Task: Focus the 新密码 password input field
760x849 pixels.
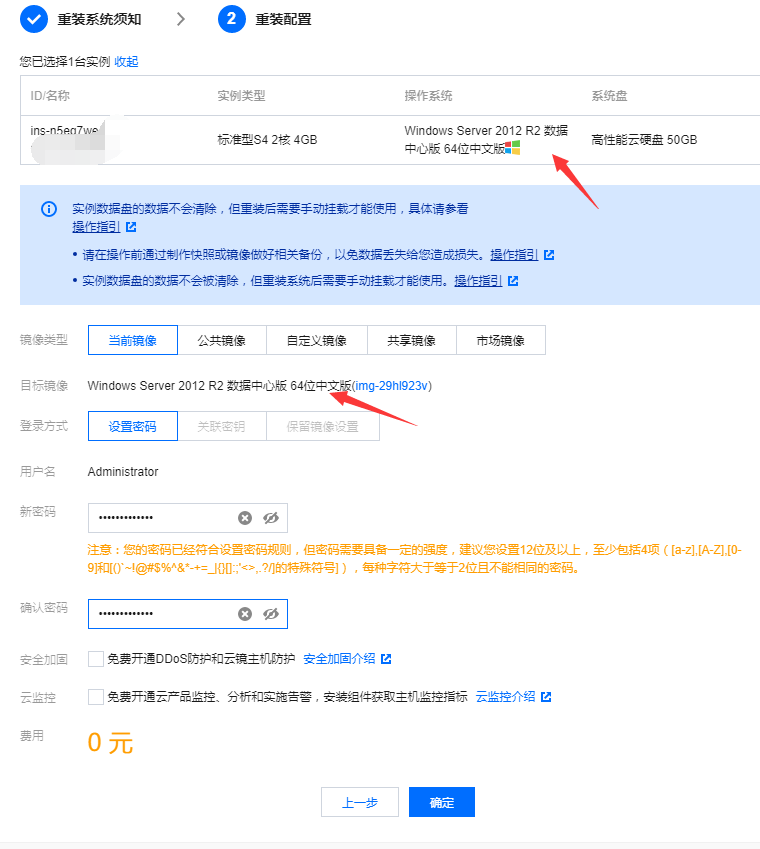Action: tap(188, 518)
